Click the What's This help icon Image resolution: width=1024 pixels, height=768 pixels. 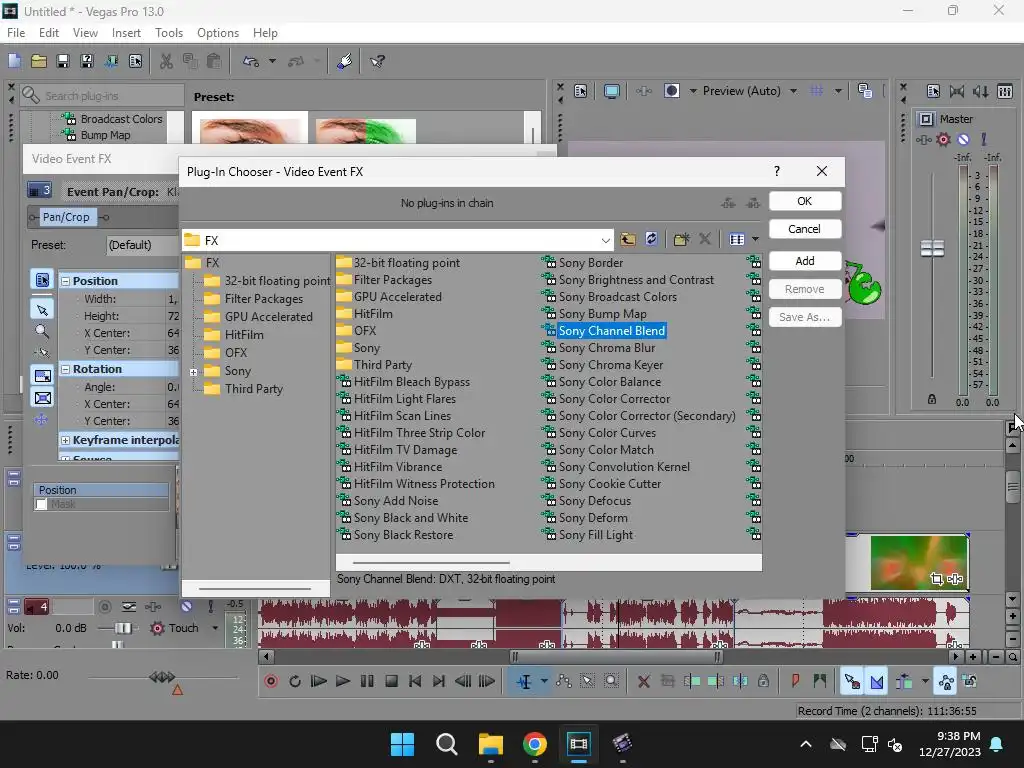377,61
